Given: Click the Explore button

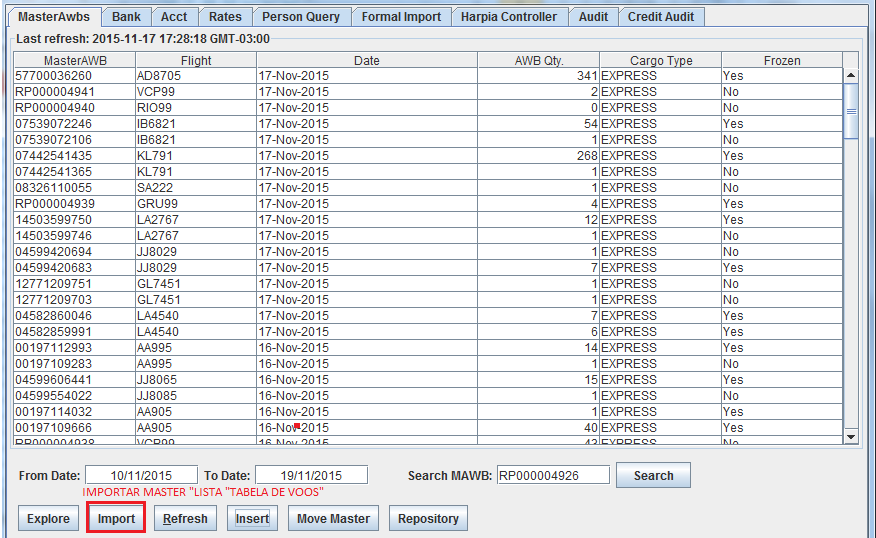Looking at the screenshot, I should point(48,518).
